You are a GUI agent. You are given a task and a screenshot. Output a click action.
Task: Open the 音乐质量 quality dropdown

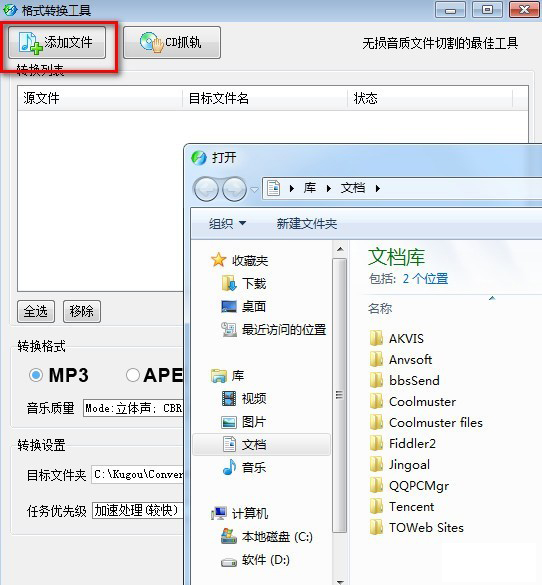click(x=134, y=408)
